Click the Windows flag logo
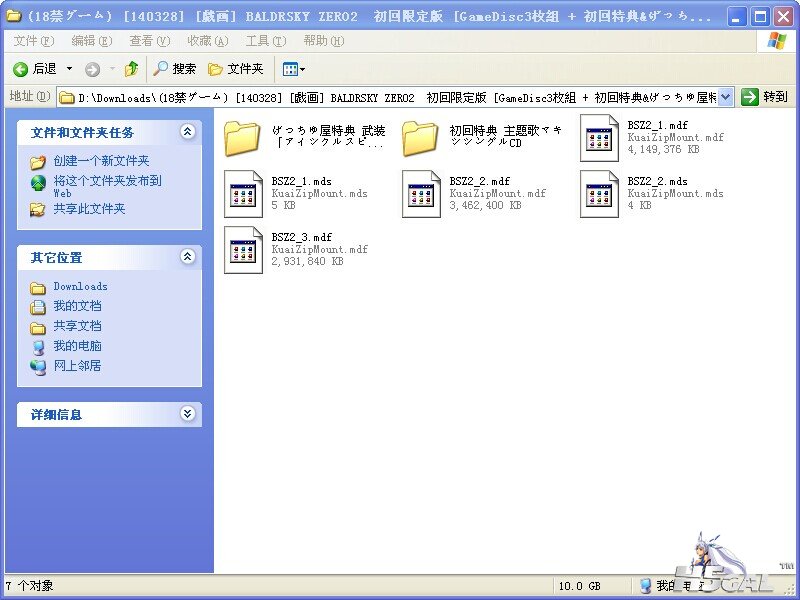Screen dimensions: 800x600 click(x=777, y=41)
